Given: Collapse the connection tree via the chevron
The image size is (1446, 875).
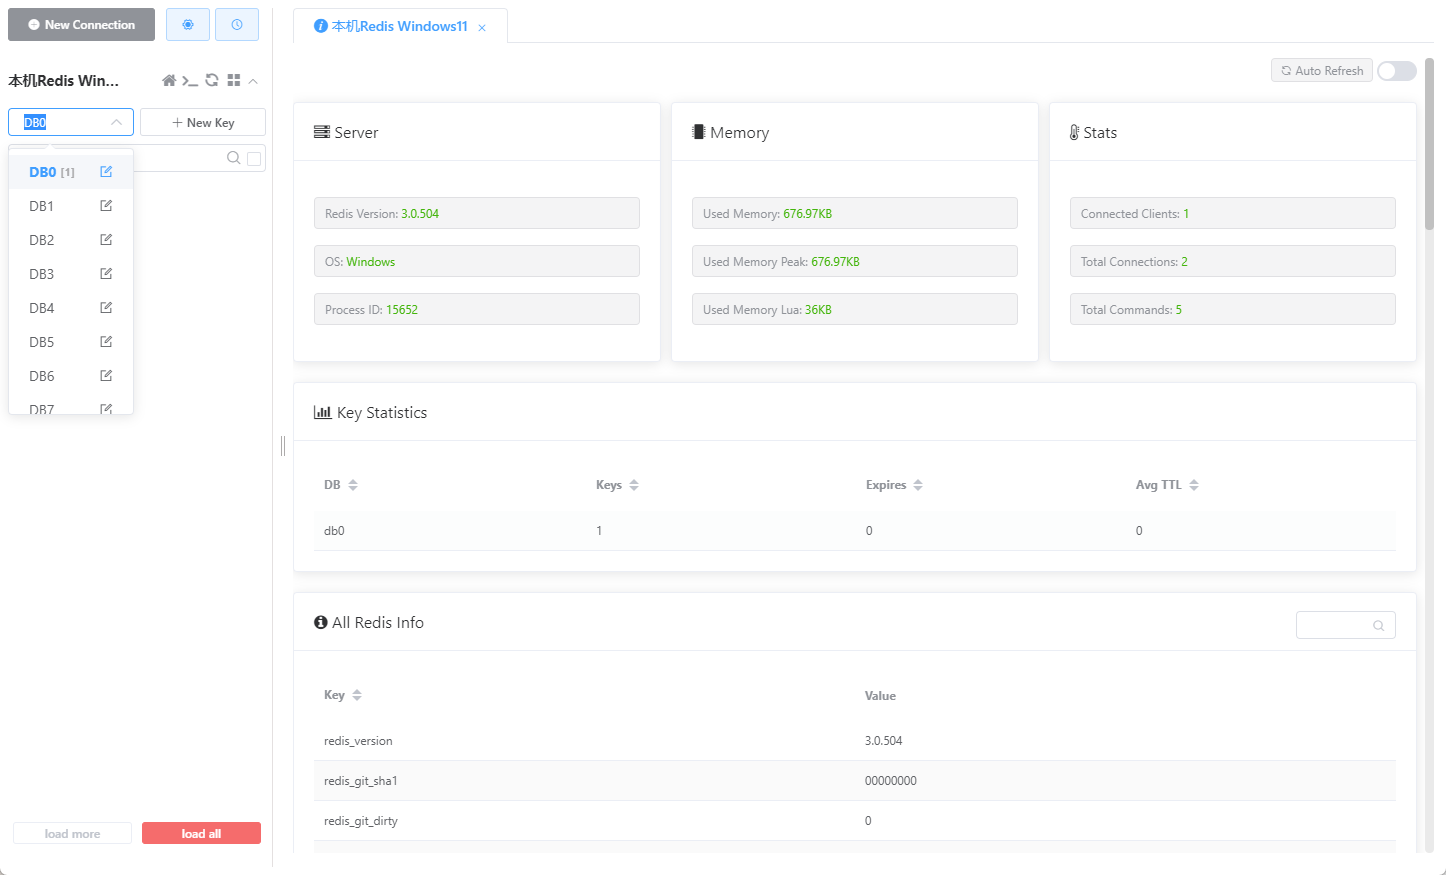Looking at the screenshot, I should point(253,80).
